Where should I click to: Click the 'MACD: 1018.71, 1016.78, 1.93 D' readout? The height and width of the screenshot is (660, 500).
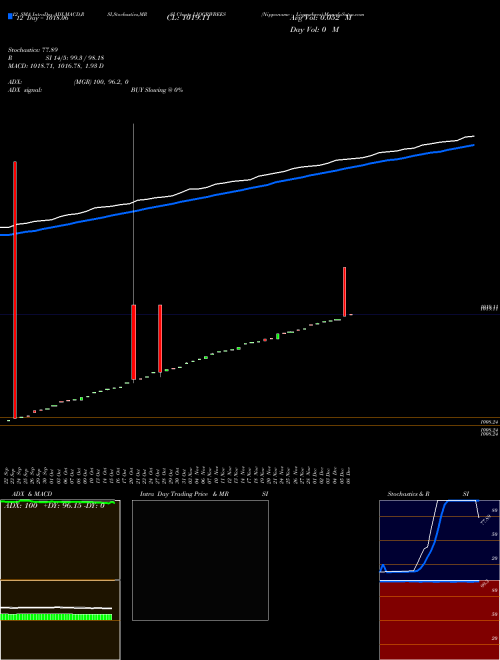56,66
